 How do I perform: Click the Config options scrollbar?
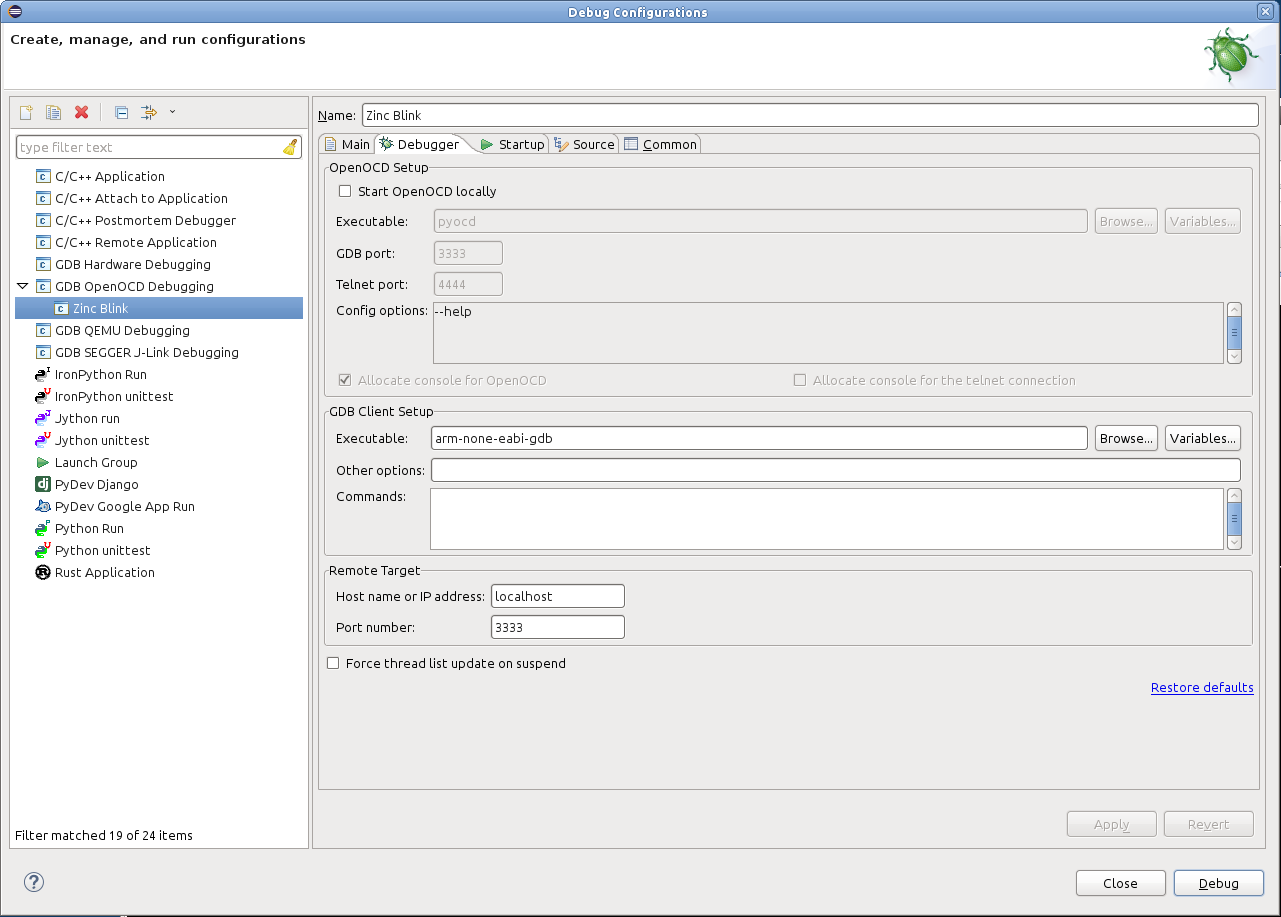click(1234, 333)
